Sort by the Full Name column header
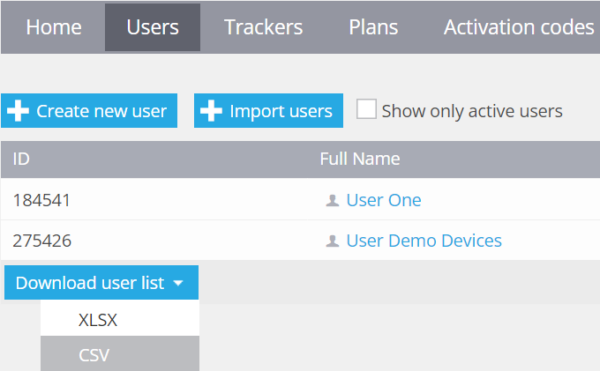Viewport: 600px width, 371px height. coord(360,159)
